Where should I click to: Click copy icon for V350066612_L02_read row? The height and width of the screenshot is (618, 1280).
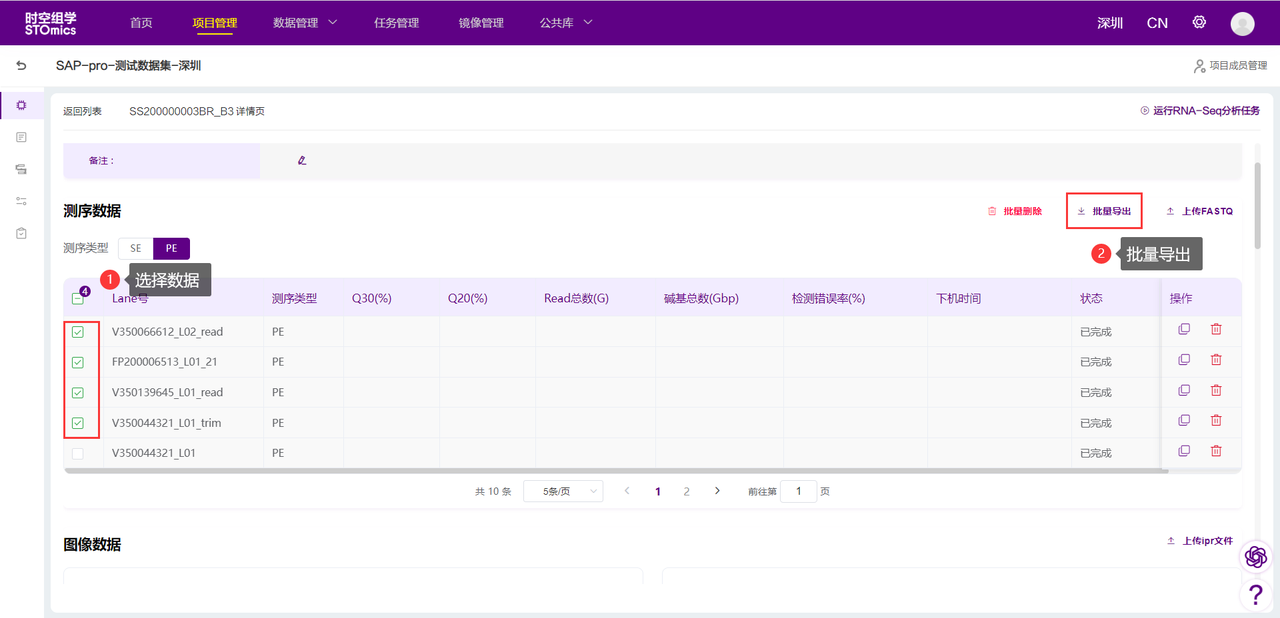1184,330
